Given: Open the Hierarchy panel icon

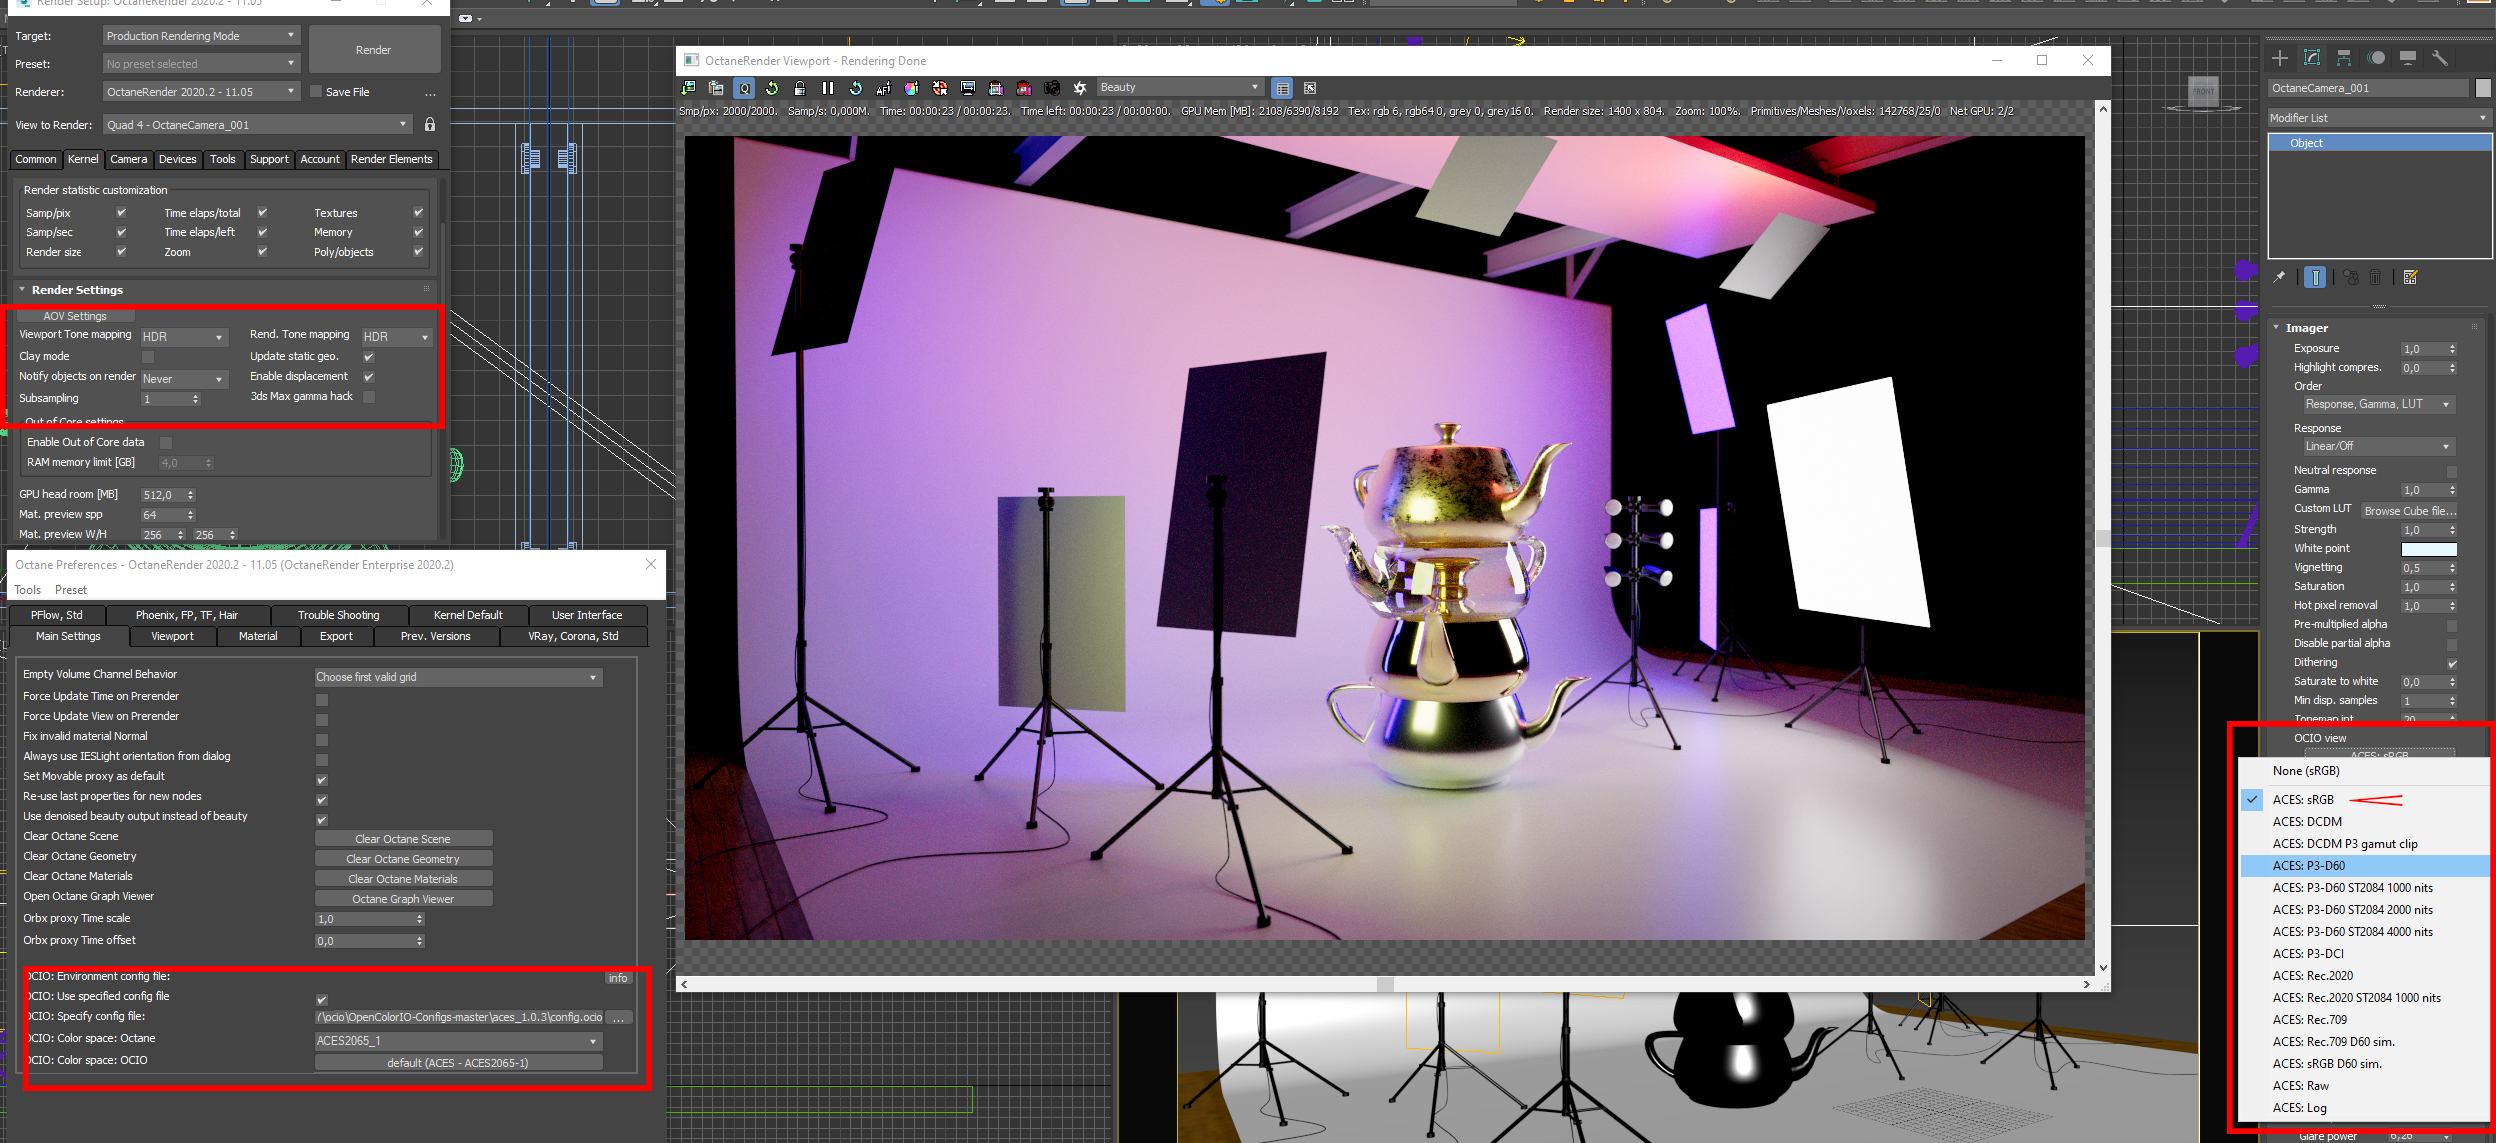Looking at the screenshot, I should tap(2344, 58).
